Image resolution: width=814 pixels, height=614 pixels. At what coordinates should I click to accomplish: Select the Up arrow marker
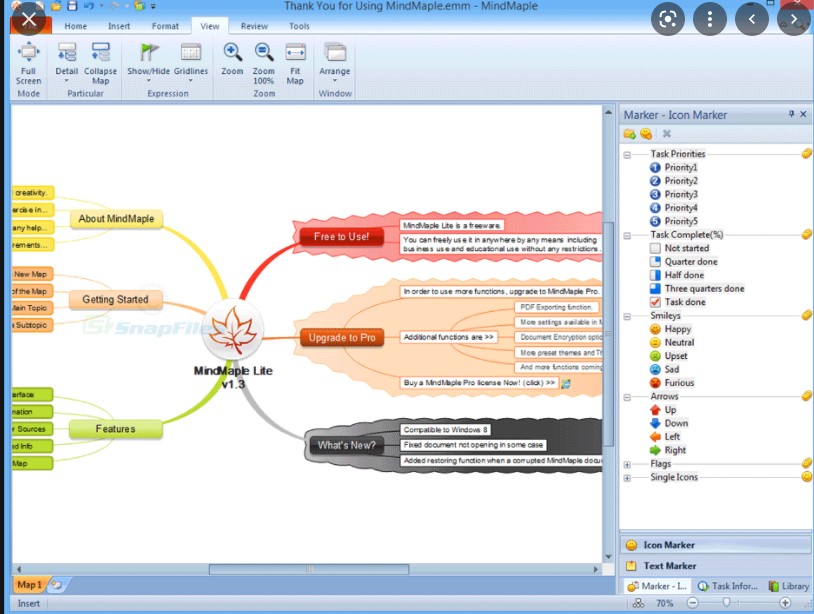(x=655, y=410)
